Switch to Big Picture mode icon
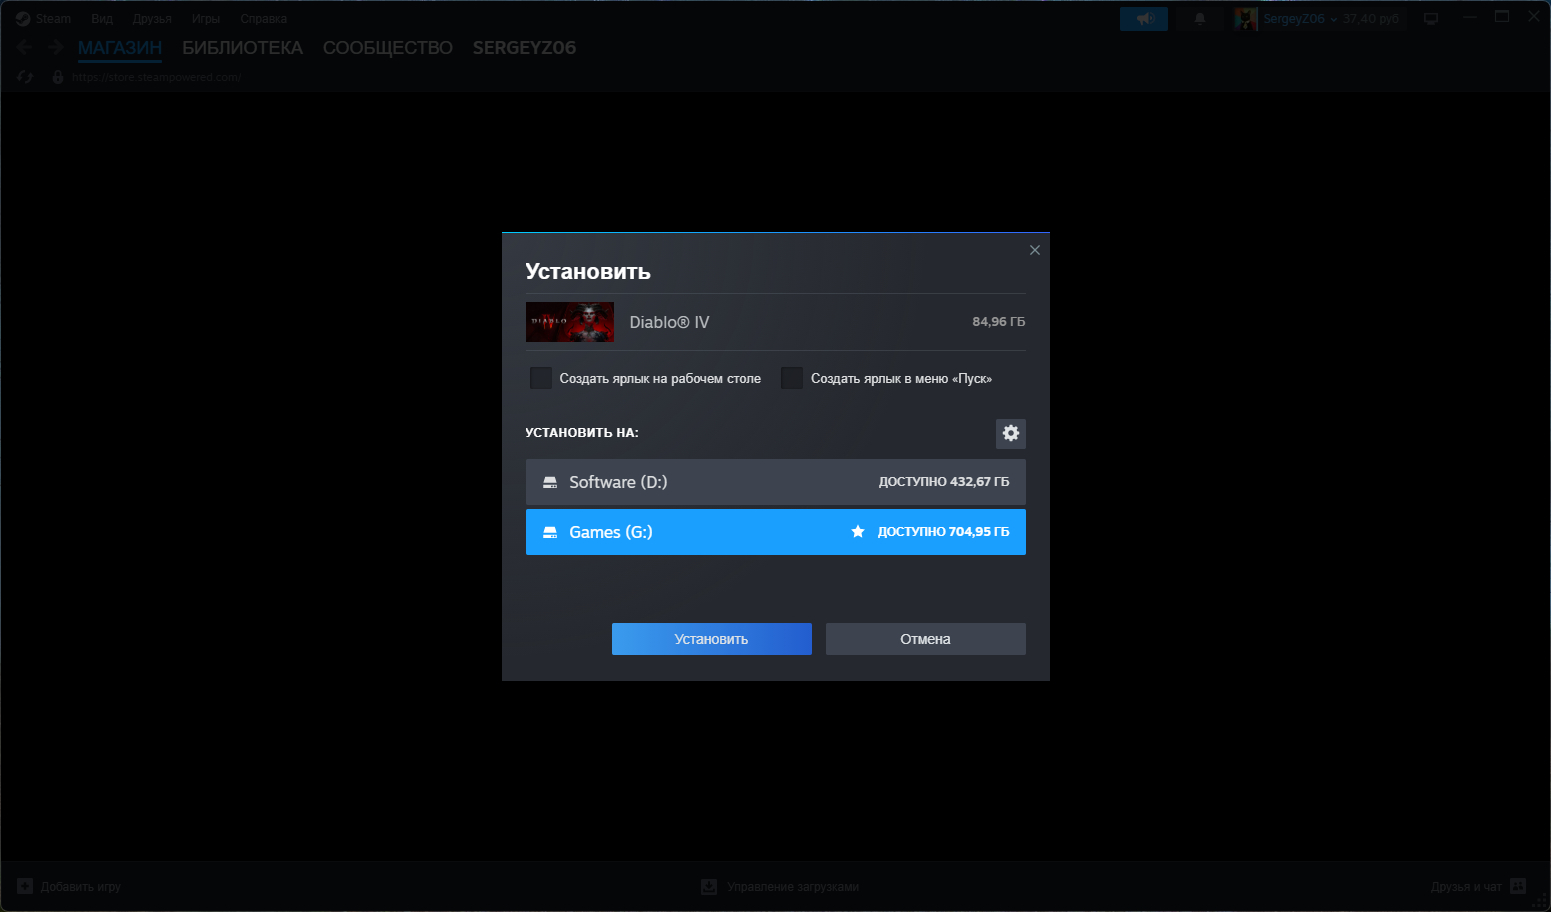The height and width of the screenshot is (912, 1551). click(x=1431, y=19)
